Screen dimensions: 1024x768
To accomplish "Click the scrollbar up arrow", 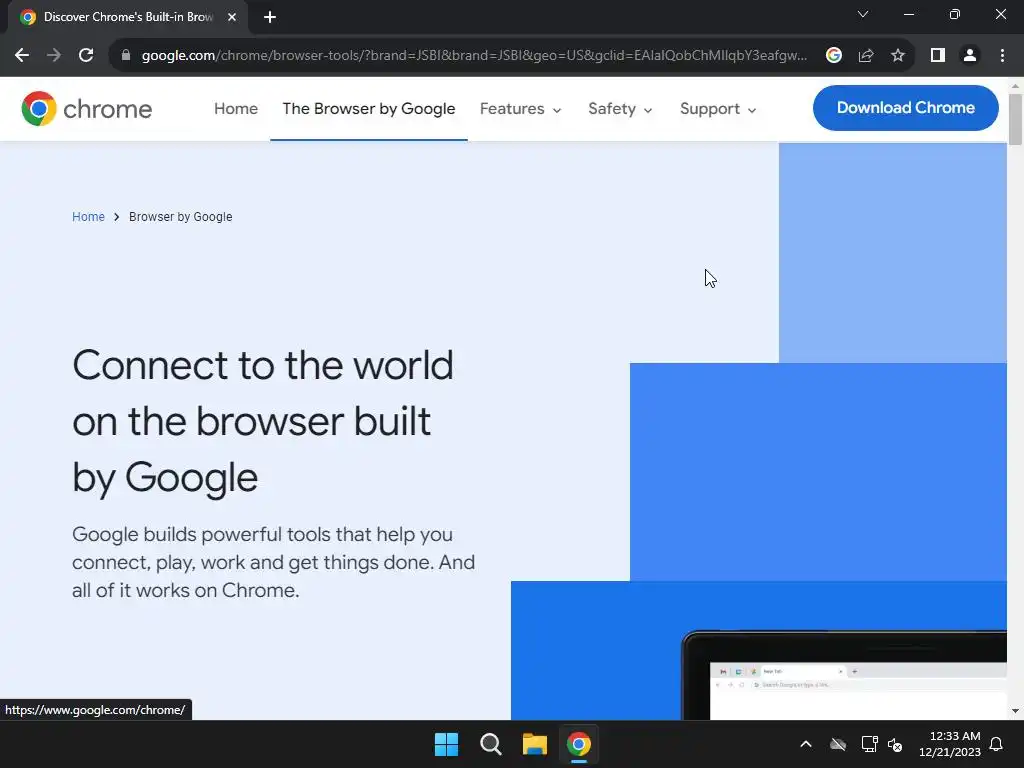I will pos(1015,85).
